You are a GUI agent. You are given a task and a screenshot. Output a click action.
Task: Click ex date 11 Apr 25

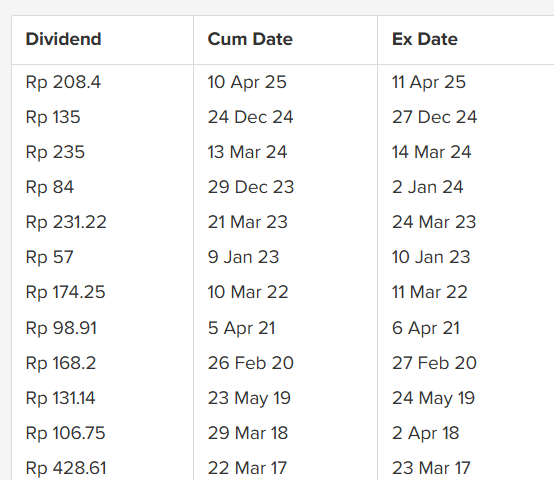(429, 82)
